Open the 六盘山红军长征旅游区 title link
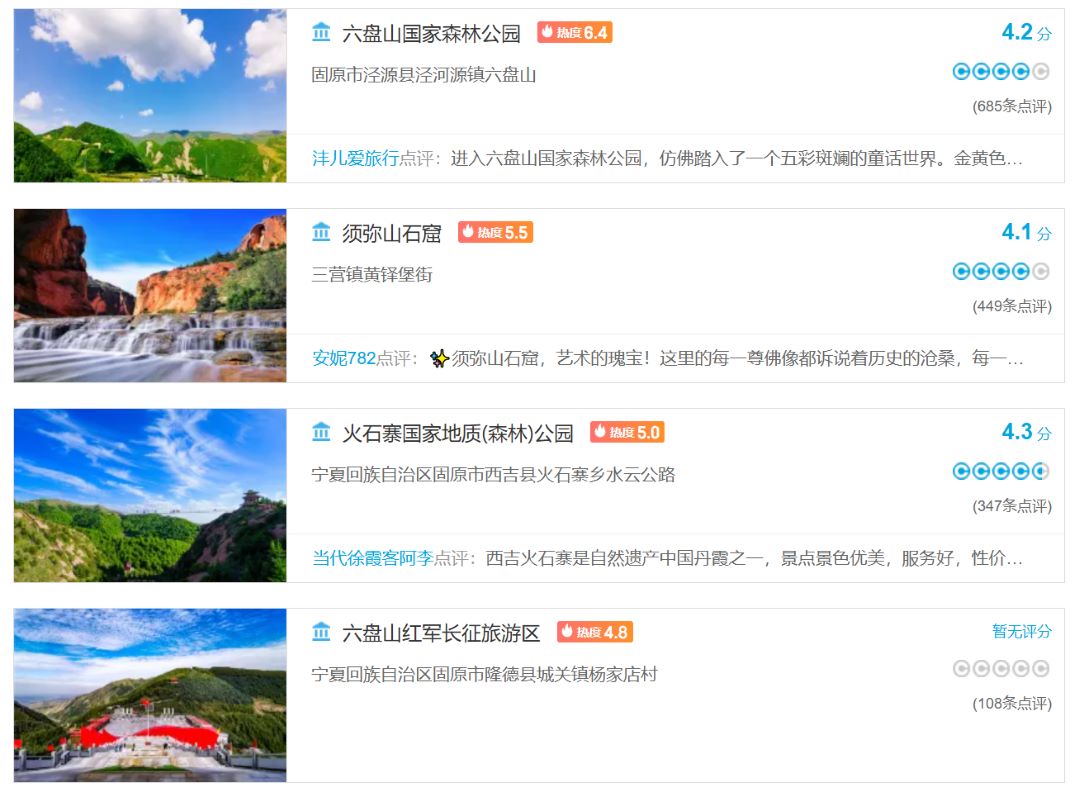The width and height of the screenshot is (1080, 788). click(441, 633)
